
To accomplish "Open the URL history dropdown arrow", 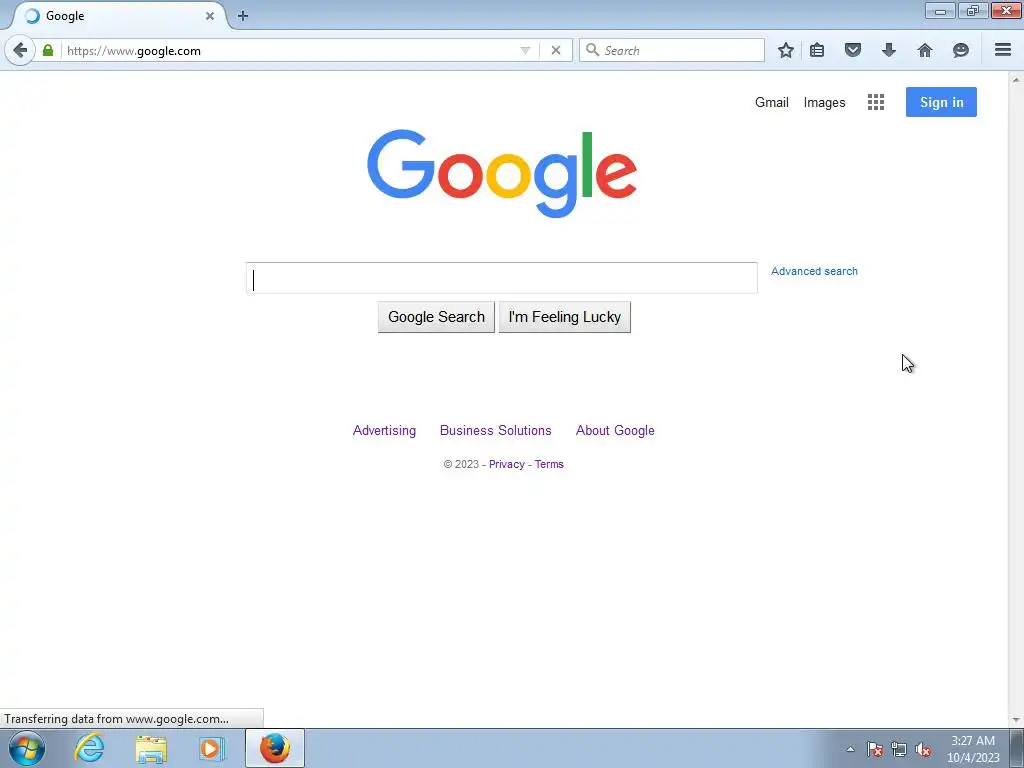I will tap(525, 50).
